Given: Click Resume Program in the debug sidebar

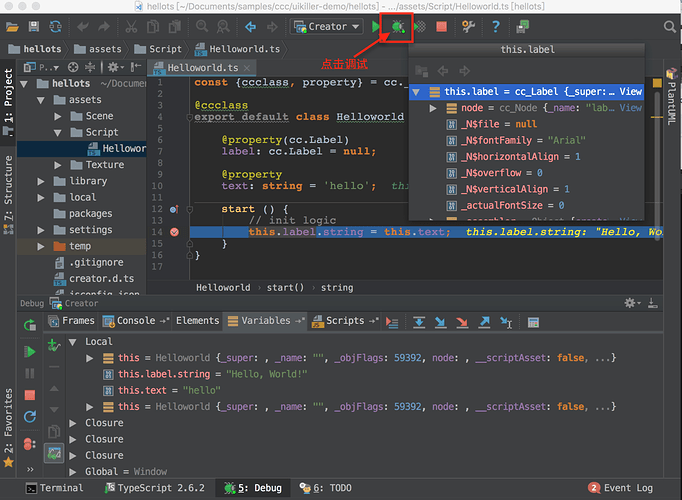Looking at the screenshot, I should click(x=29, y=351).
